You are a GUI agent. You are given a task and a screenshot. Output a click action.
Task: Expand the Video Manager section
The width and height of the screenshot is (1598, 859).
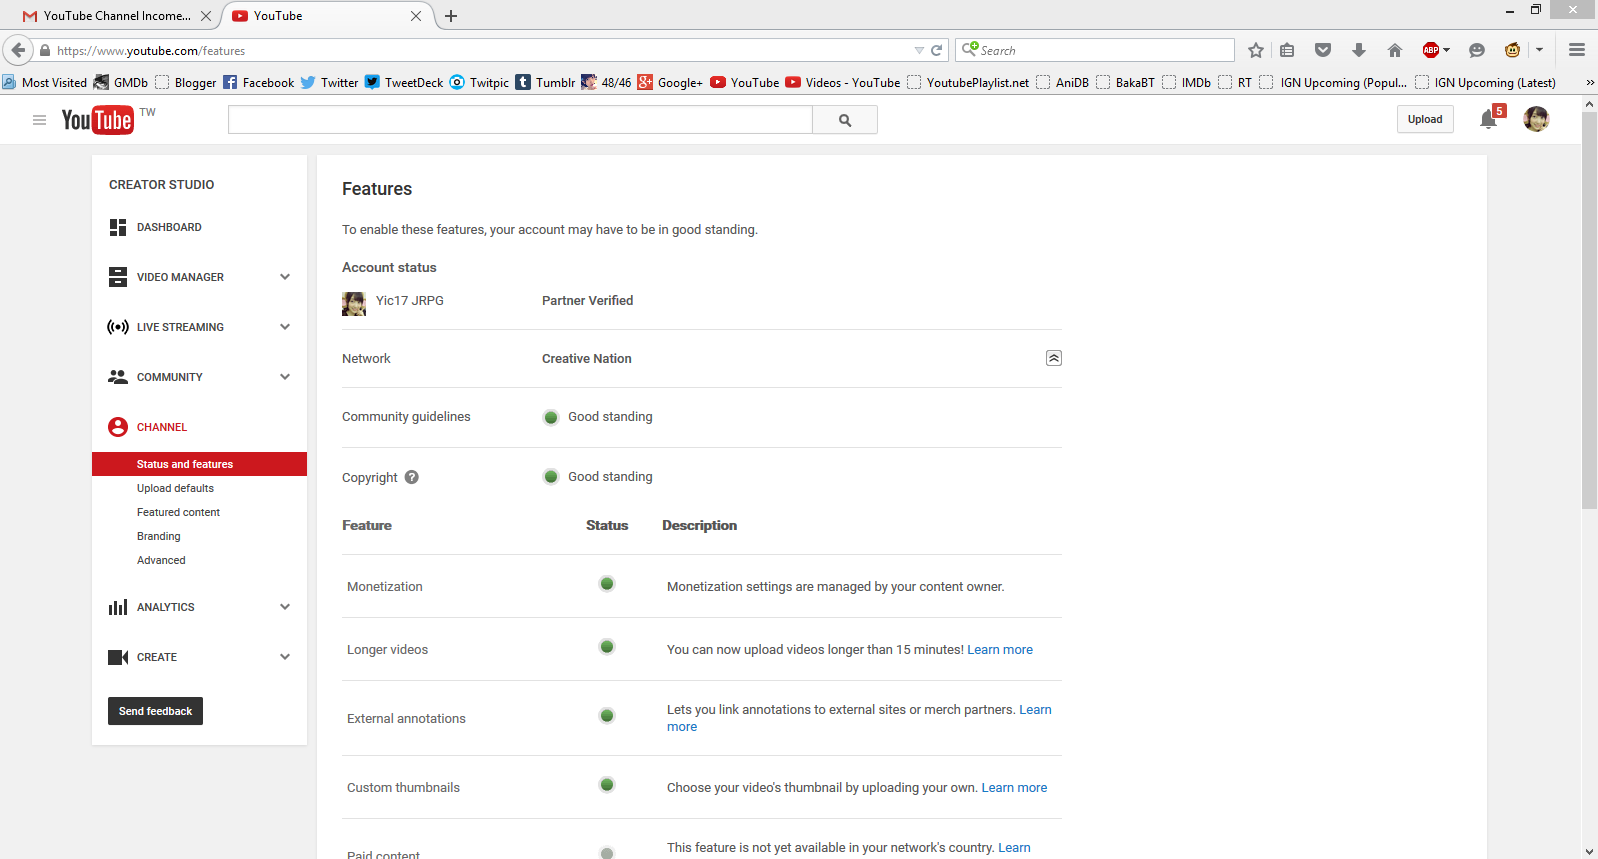(x=285, y=277)
